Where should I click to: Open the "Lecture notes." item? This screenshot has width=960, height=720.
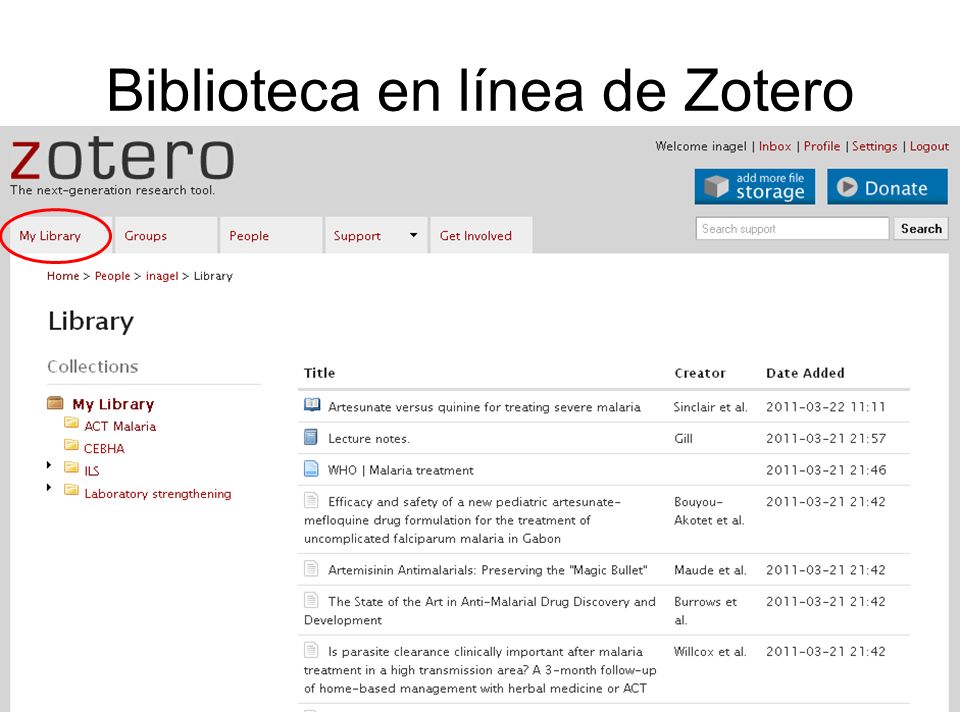369,439
